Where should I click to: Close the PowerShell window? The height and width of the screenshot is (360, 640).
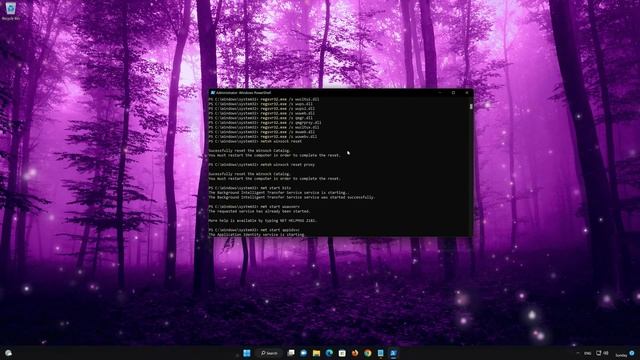coord(467,93)
